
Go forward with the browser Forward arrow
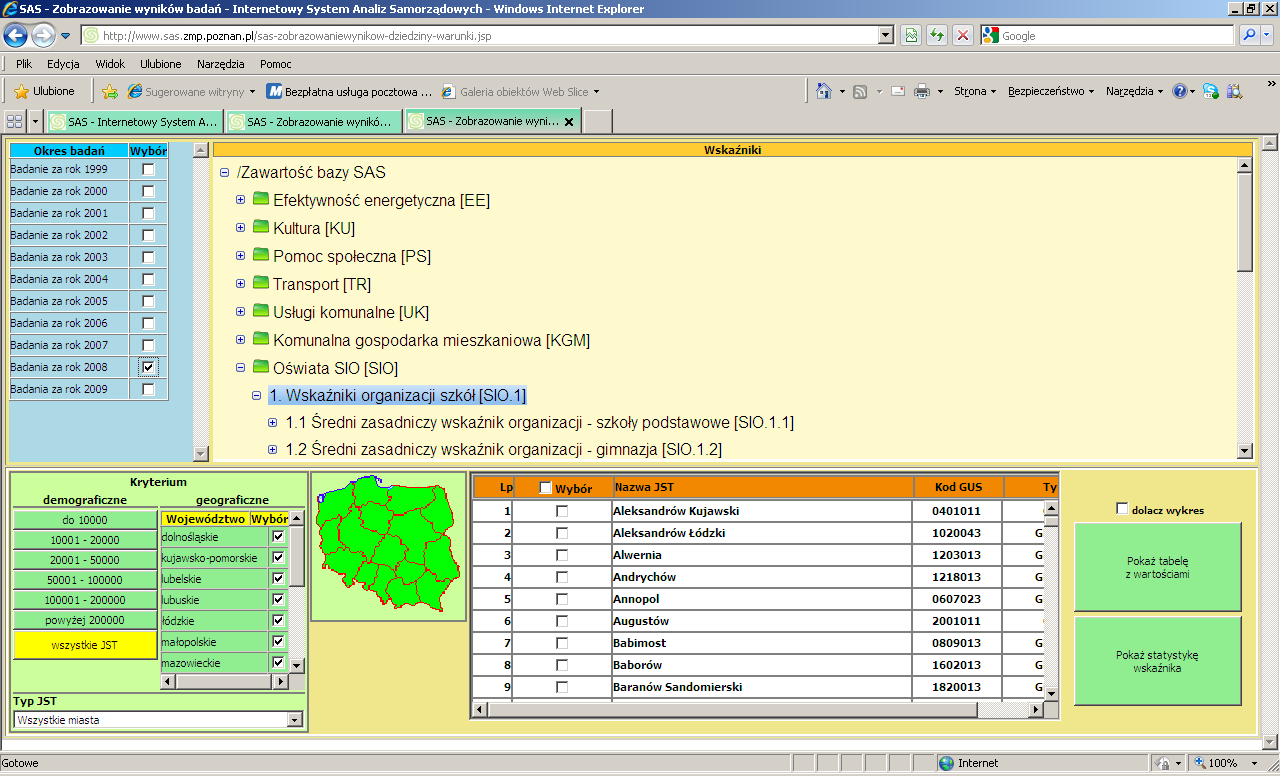(x=43, y=36)
